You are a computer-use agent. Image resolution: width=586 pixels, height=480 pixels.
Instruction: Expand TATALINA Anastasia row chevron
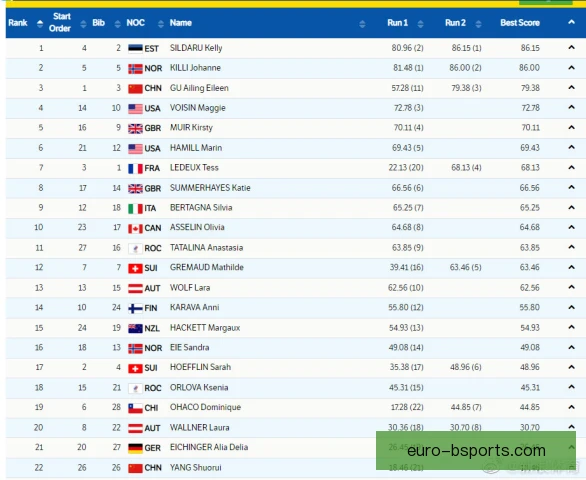(571, 247)
